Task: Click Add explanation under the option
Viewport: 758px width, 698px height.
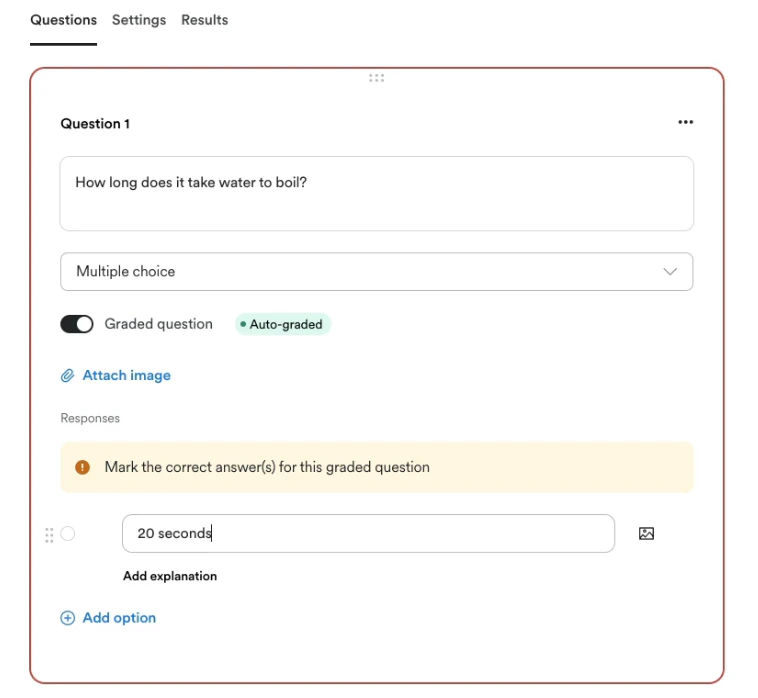Action: [x=170, y=576]
